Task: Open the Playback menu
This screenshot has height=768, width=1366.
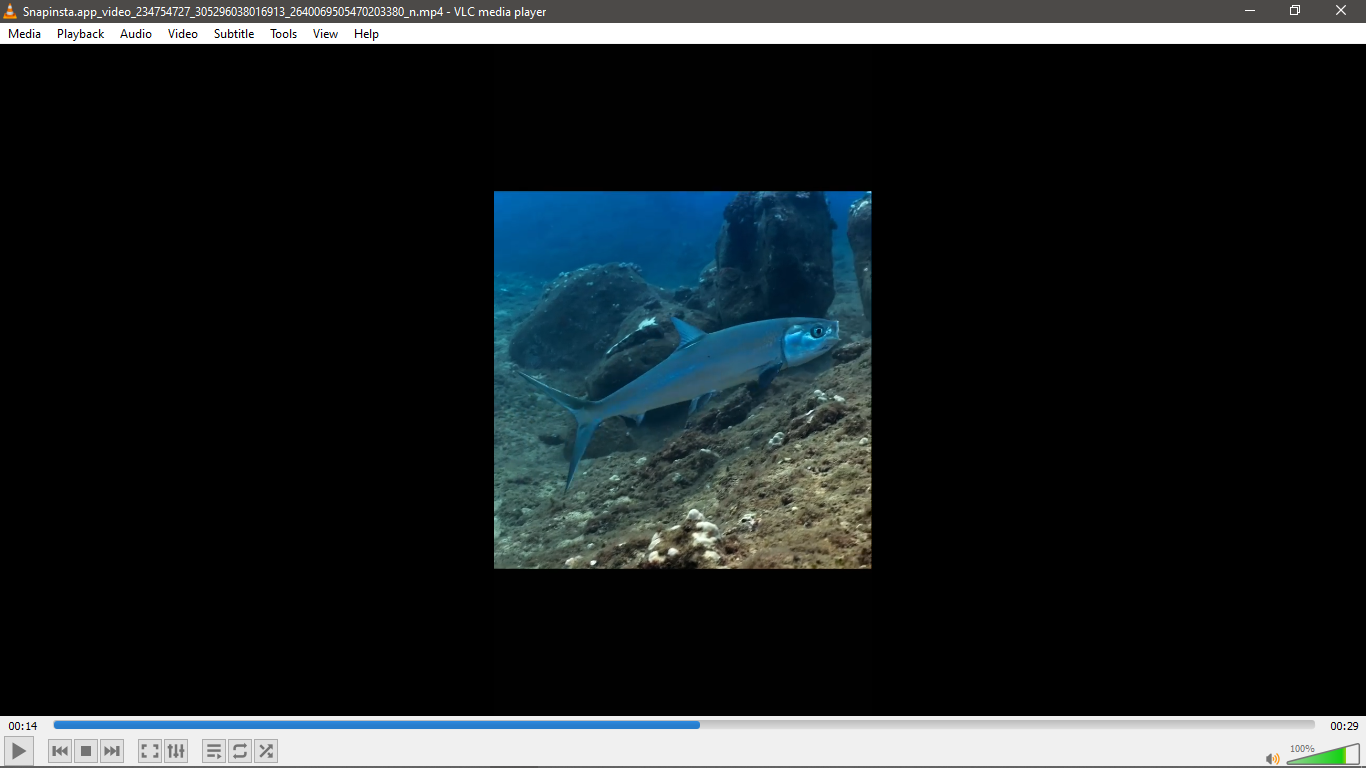Action: coord(81,34)
